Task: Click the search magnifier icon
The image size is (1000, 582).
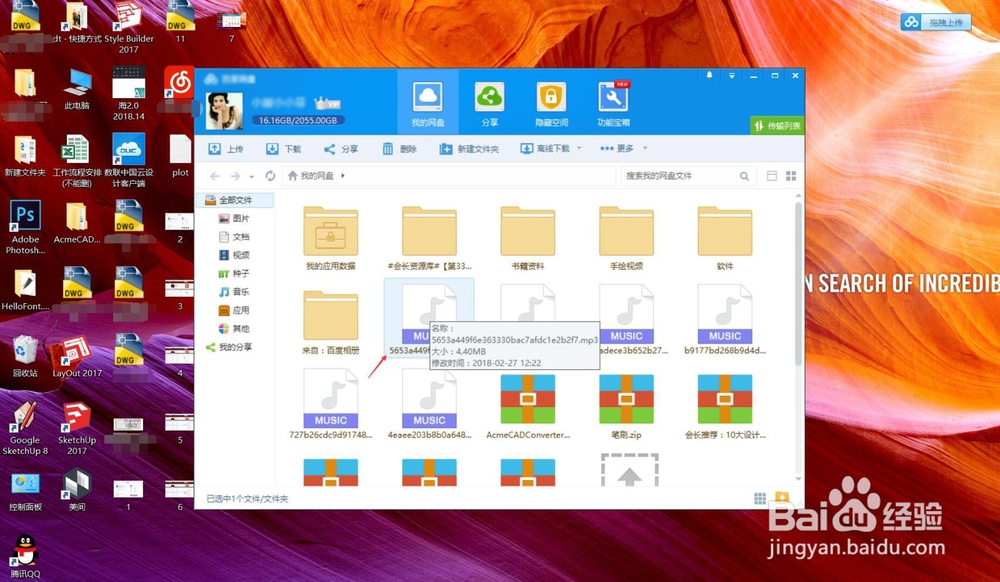Action: click(x=744, y=176)
